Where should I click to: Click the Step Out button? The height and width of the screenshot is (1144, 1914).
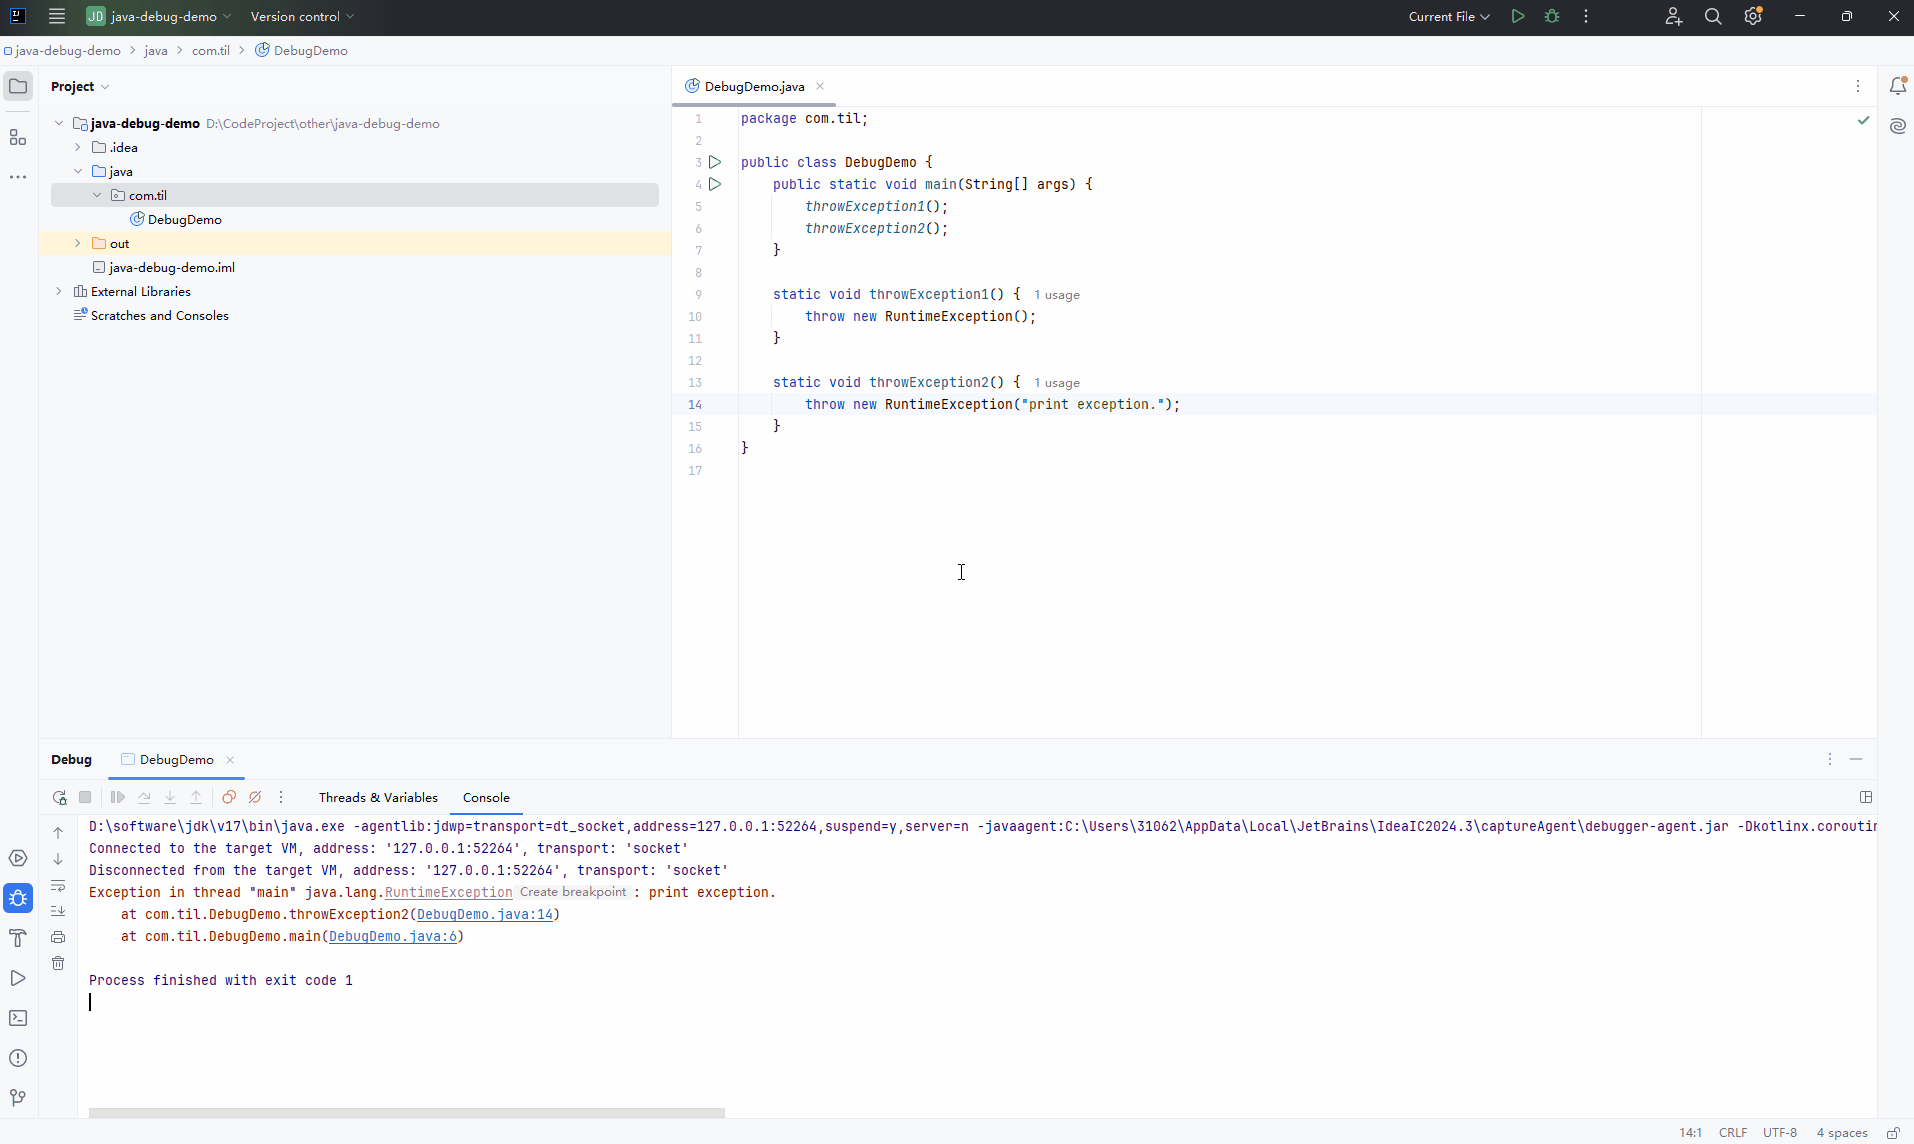(x=196, y=797)
